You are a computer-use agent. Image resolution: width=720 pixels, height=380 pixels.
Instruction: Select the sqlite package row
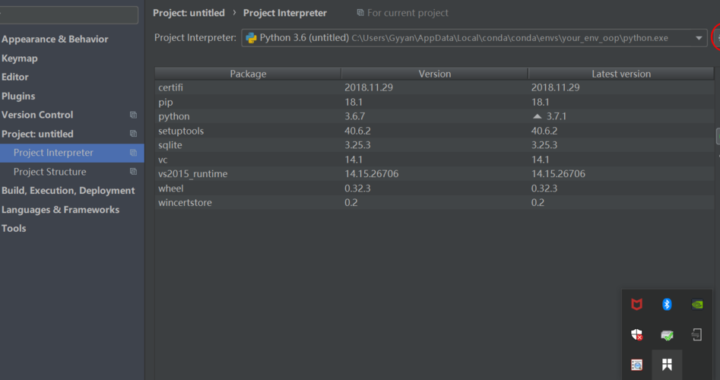pyautogui.click(x=434, y=145)
